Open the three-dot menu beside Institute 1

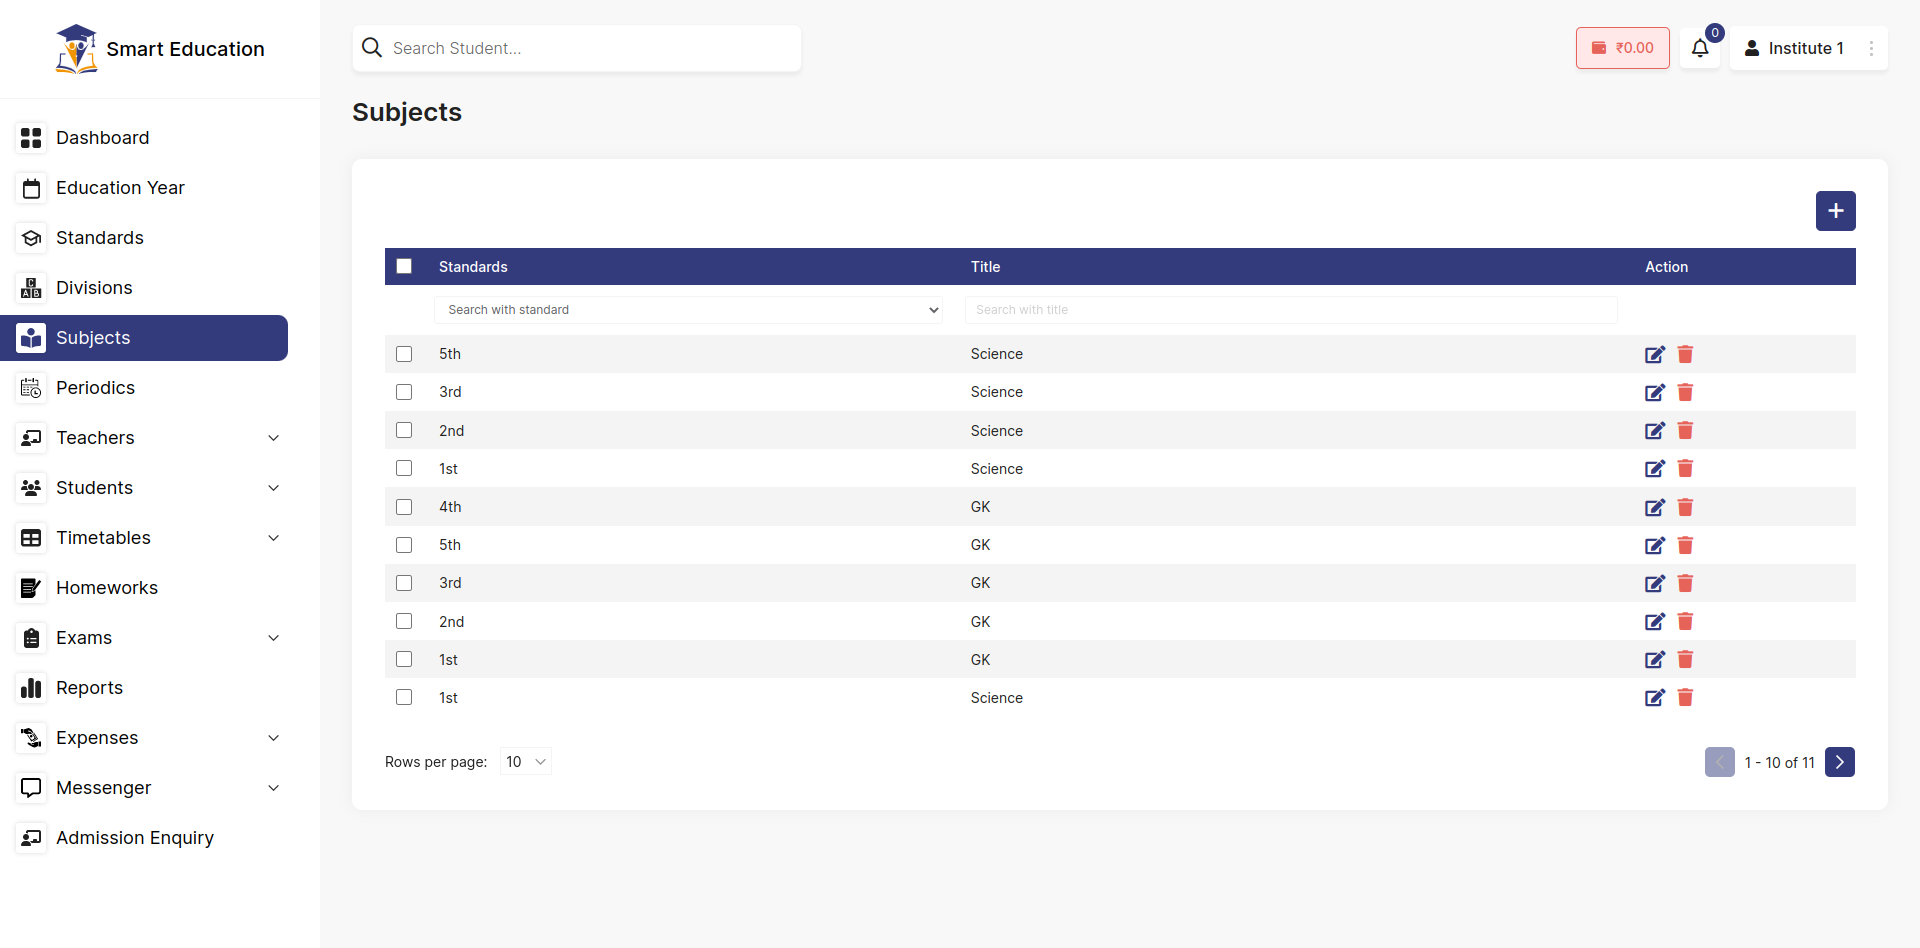[x=1871, y=48]
